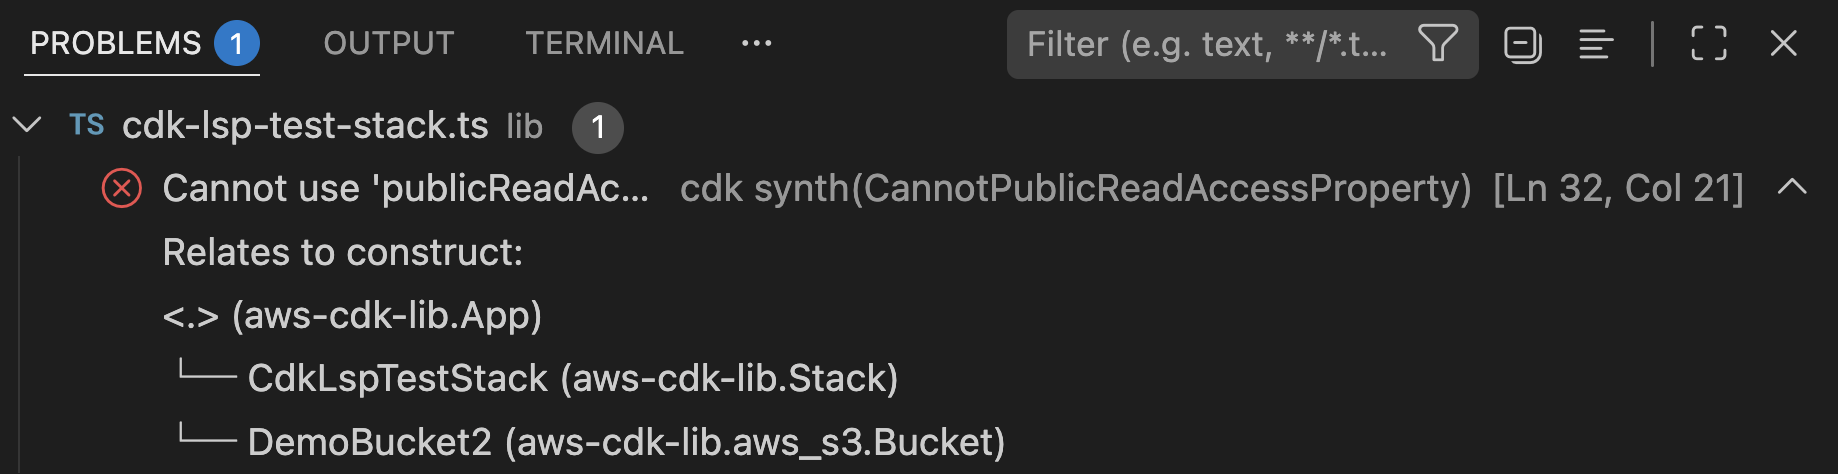
Task: Select the Cannot use 'publicReadAc...' error
Action: 406,188
